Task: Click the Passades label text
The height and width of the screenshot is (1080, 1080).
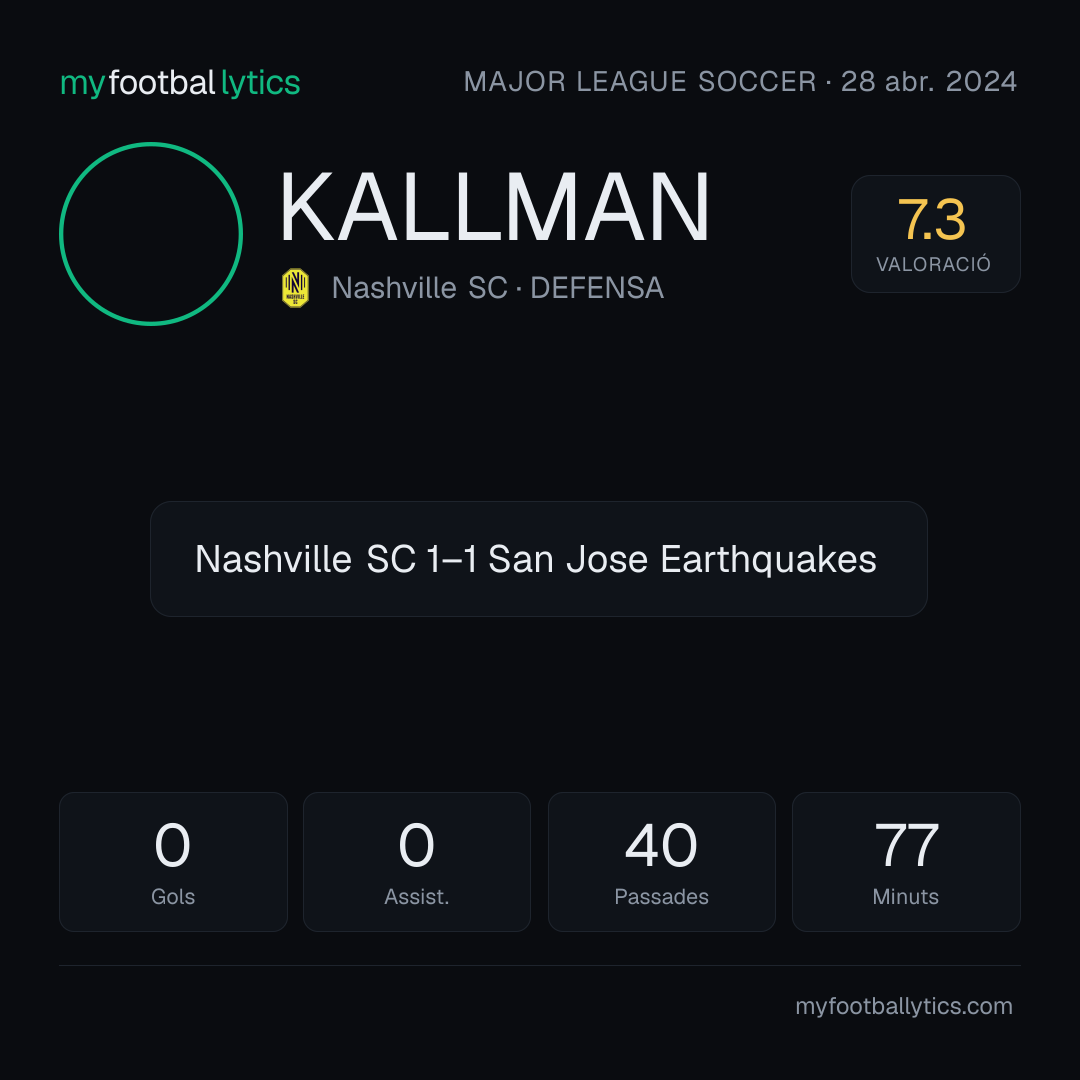Action: (x=661, y=897)
